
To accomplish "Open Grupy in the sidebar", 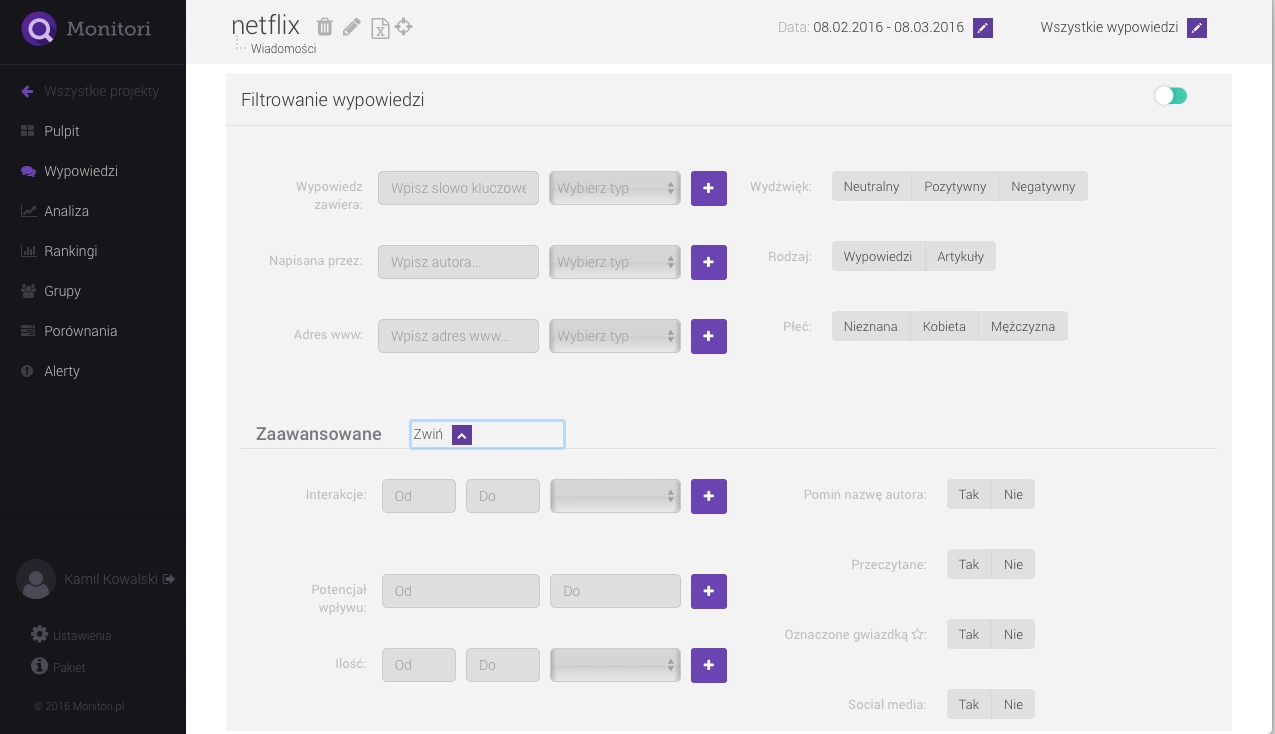I will coord(50,291).
